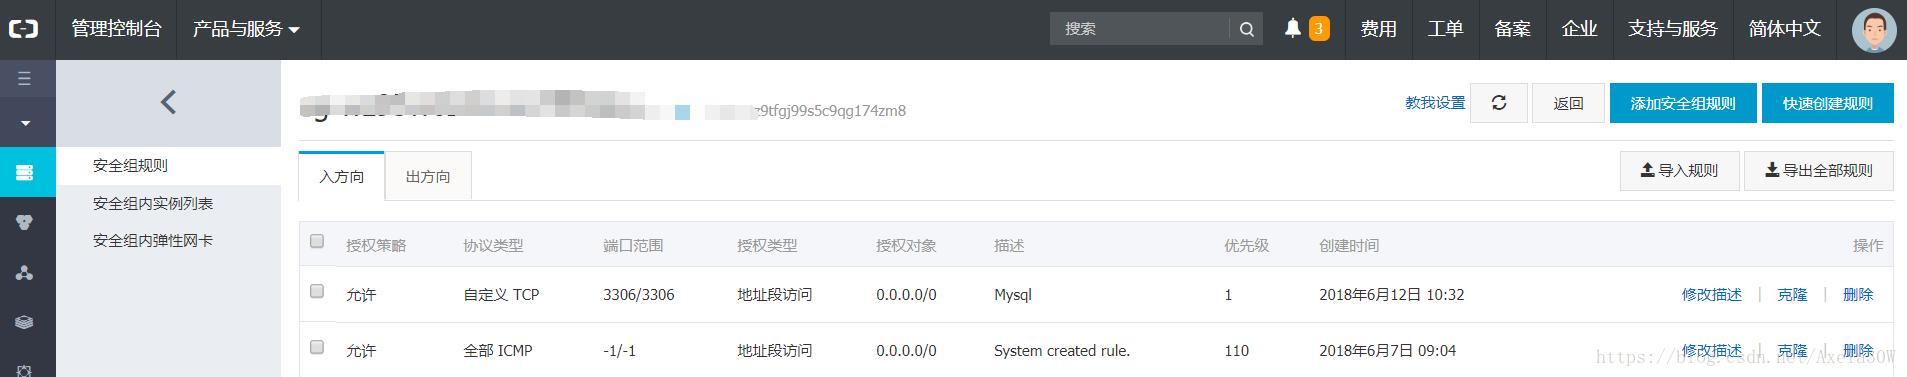Screen dimensions: 1907x377
Task: Click the 自定义 TCP protocol cell
Action: click(501, 295)
